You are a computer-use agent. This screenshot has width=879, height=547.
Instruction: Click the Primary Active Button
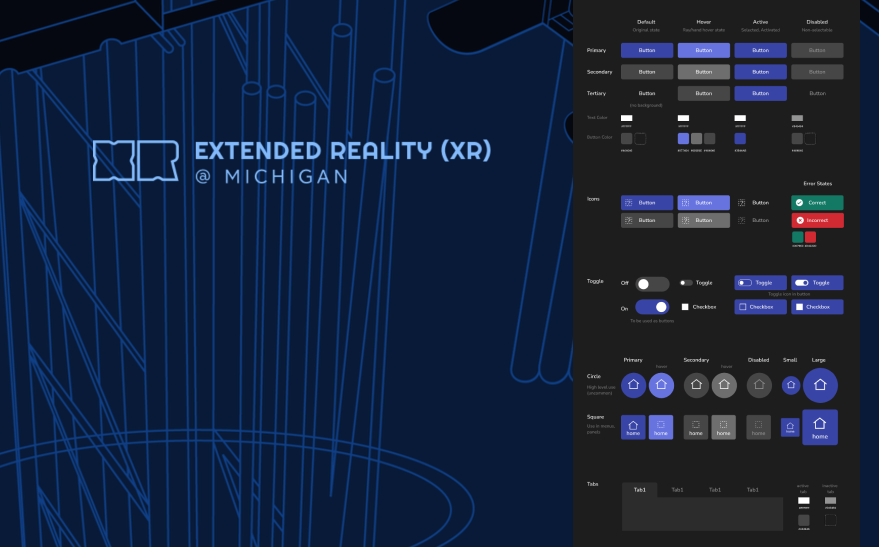pyautogui.click(x=761, y=50)
